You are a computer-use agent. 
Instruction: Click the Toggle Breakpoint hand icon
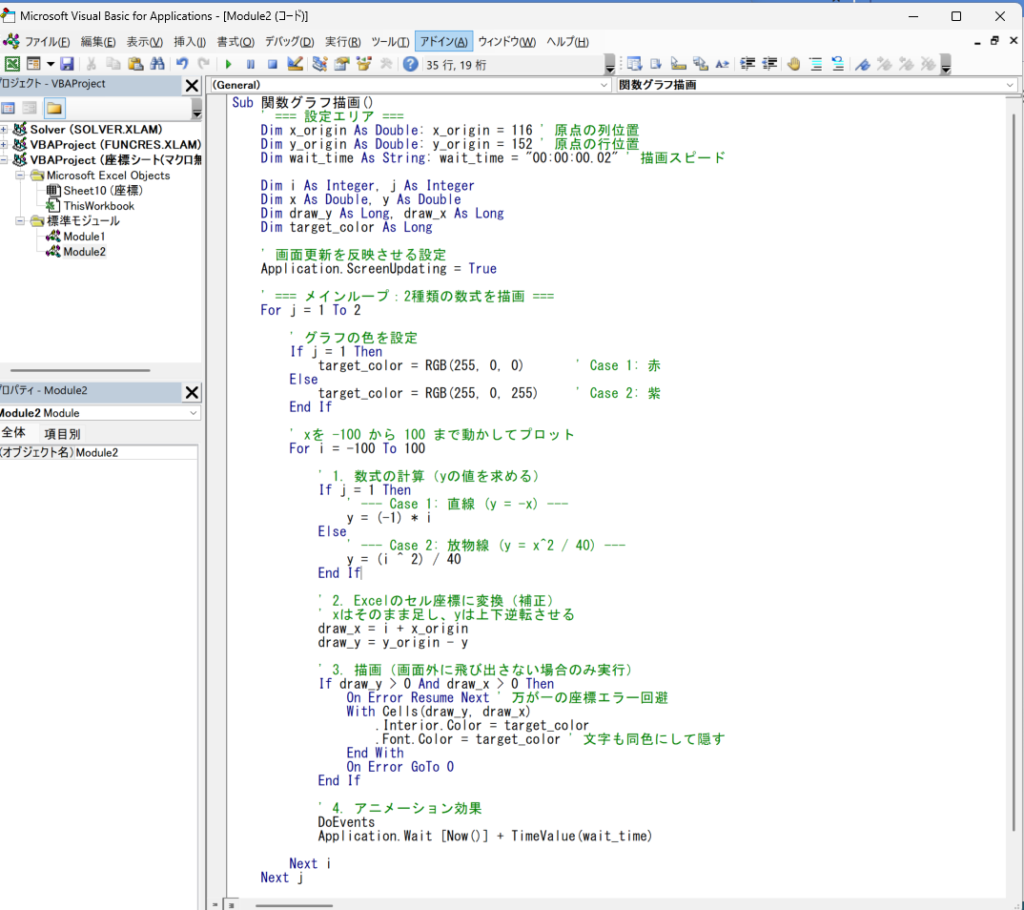(794, 64)
